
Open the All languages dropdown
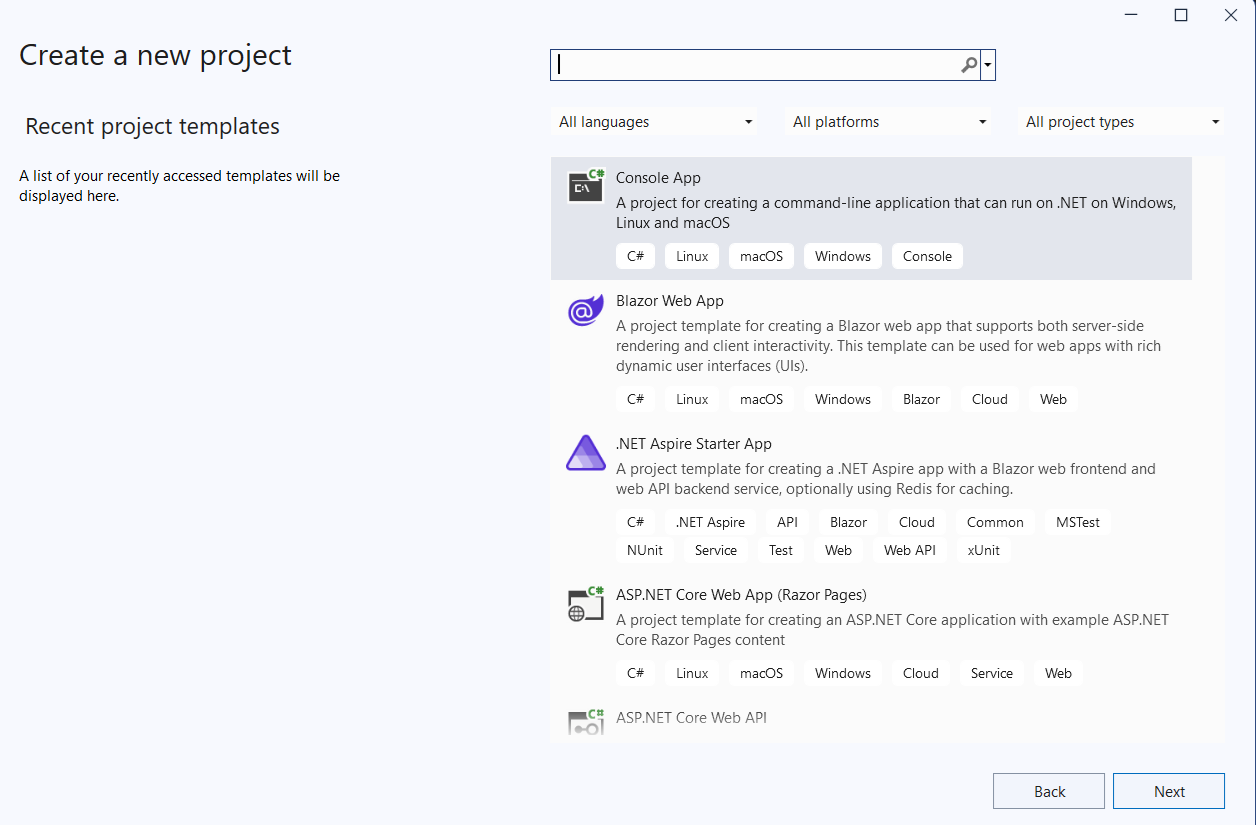click(x=653, y=121)
